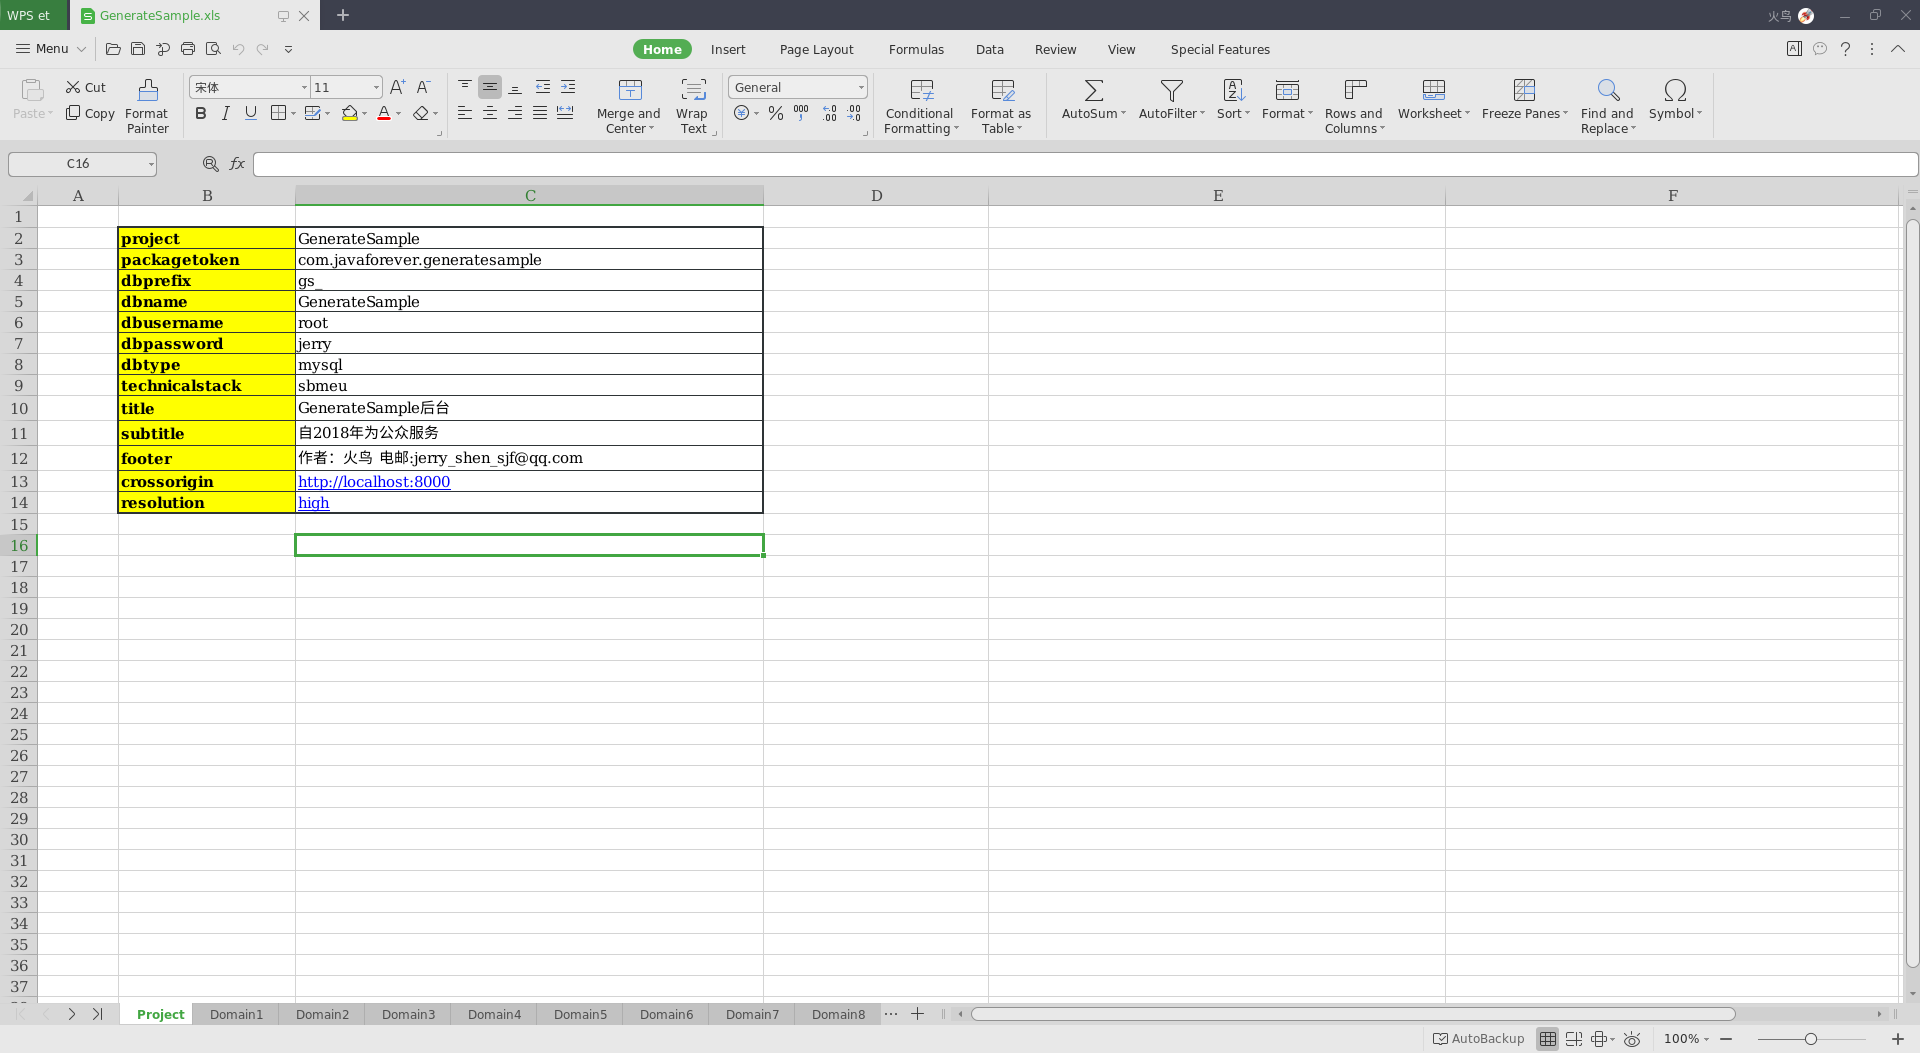This screenshot has height=1053, width=1920.
Task: Align text to the left
Action: (x=465, y=113)
